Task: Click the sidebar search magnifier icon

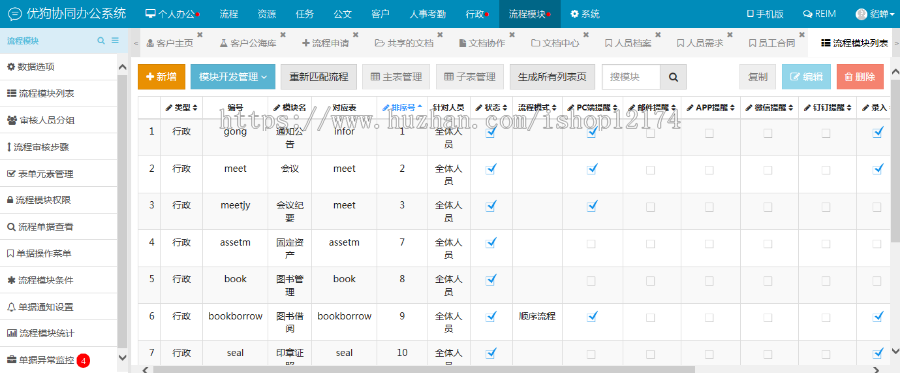Action: [101, 41]
